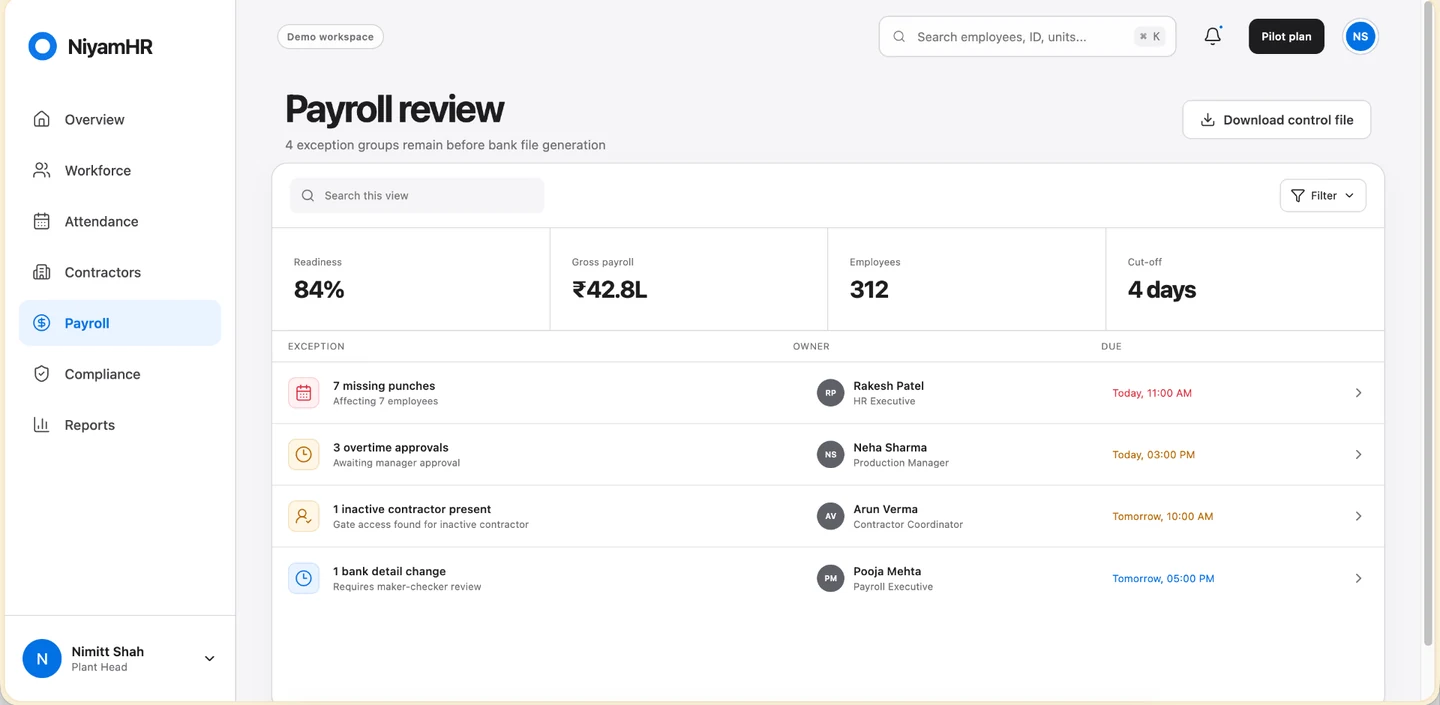This screenshot has width=1440, height=705.
Task: Click Download control file button
Action: pyautogui.click(x=1276, y=120)
